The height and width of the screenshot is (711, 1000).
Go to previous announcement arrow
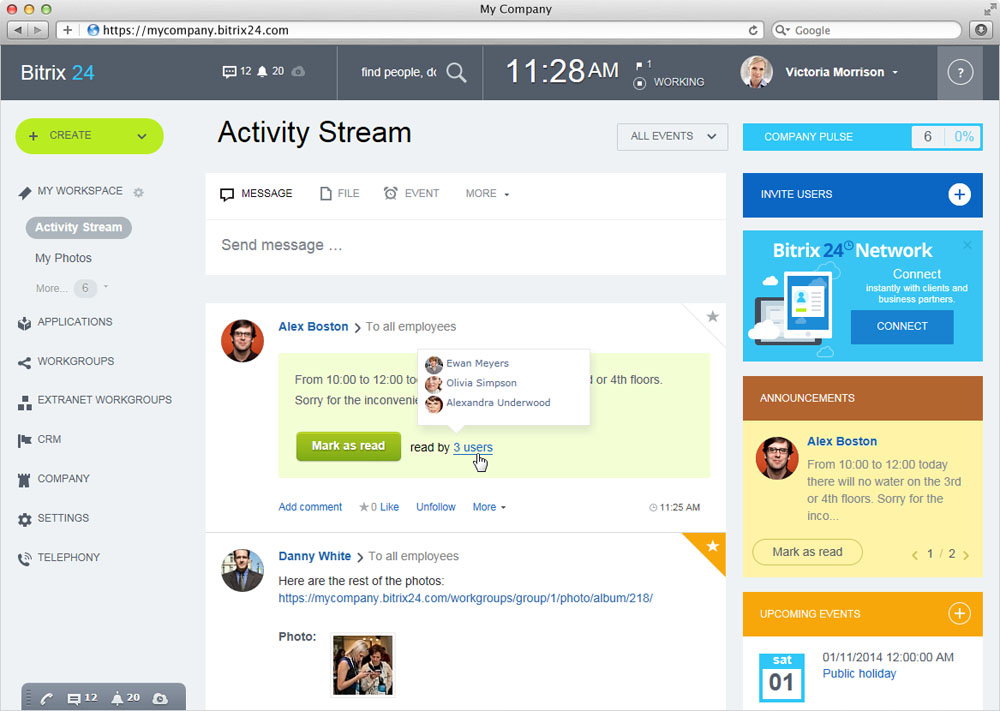pos(915,555)
